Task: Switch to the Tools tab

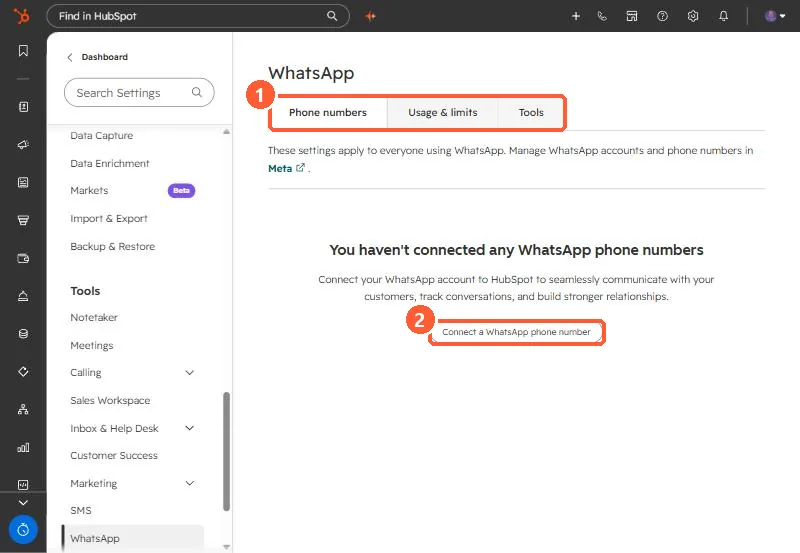Action: (x=531, y=112)
